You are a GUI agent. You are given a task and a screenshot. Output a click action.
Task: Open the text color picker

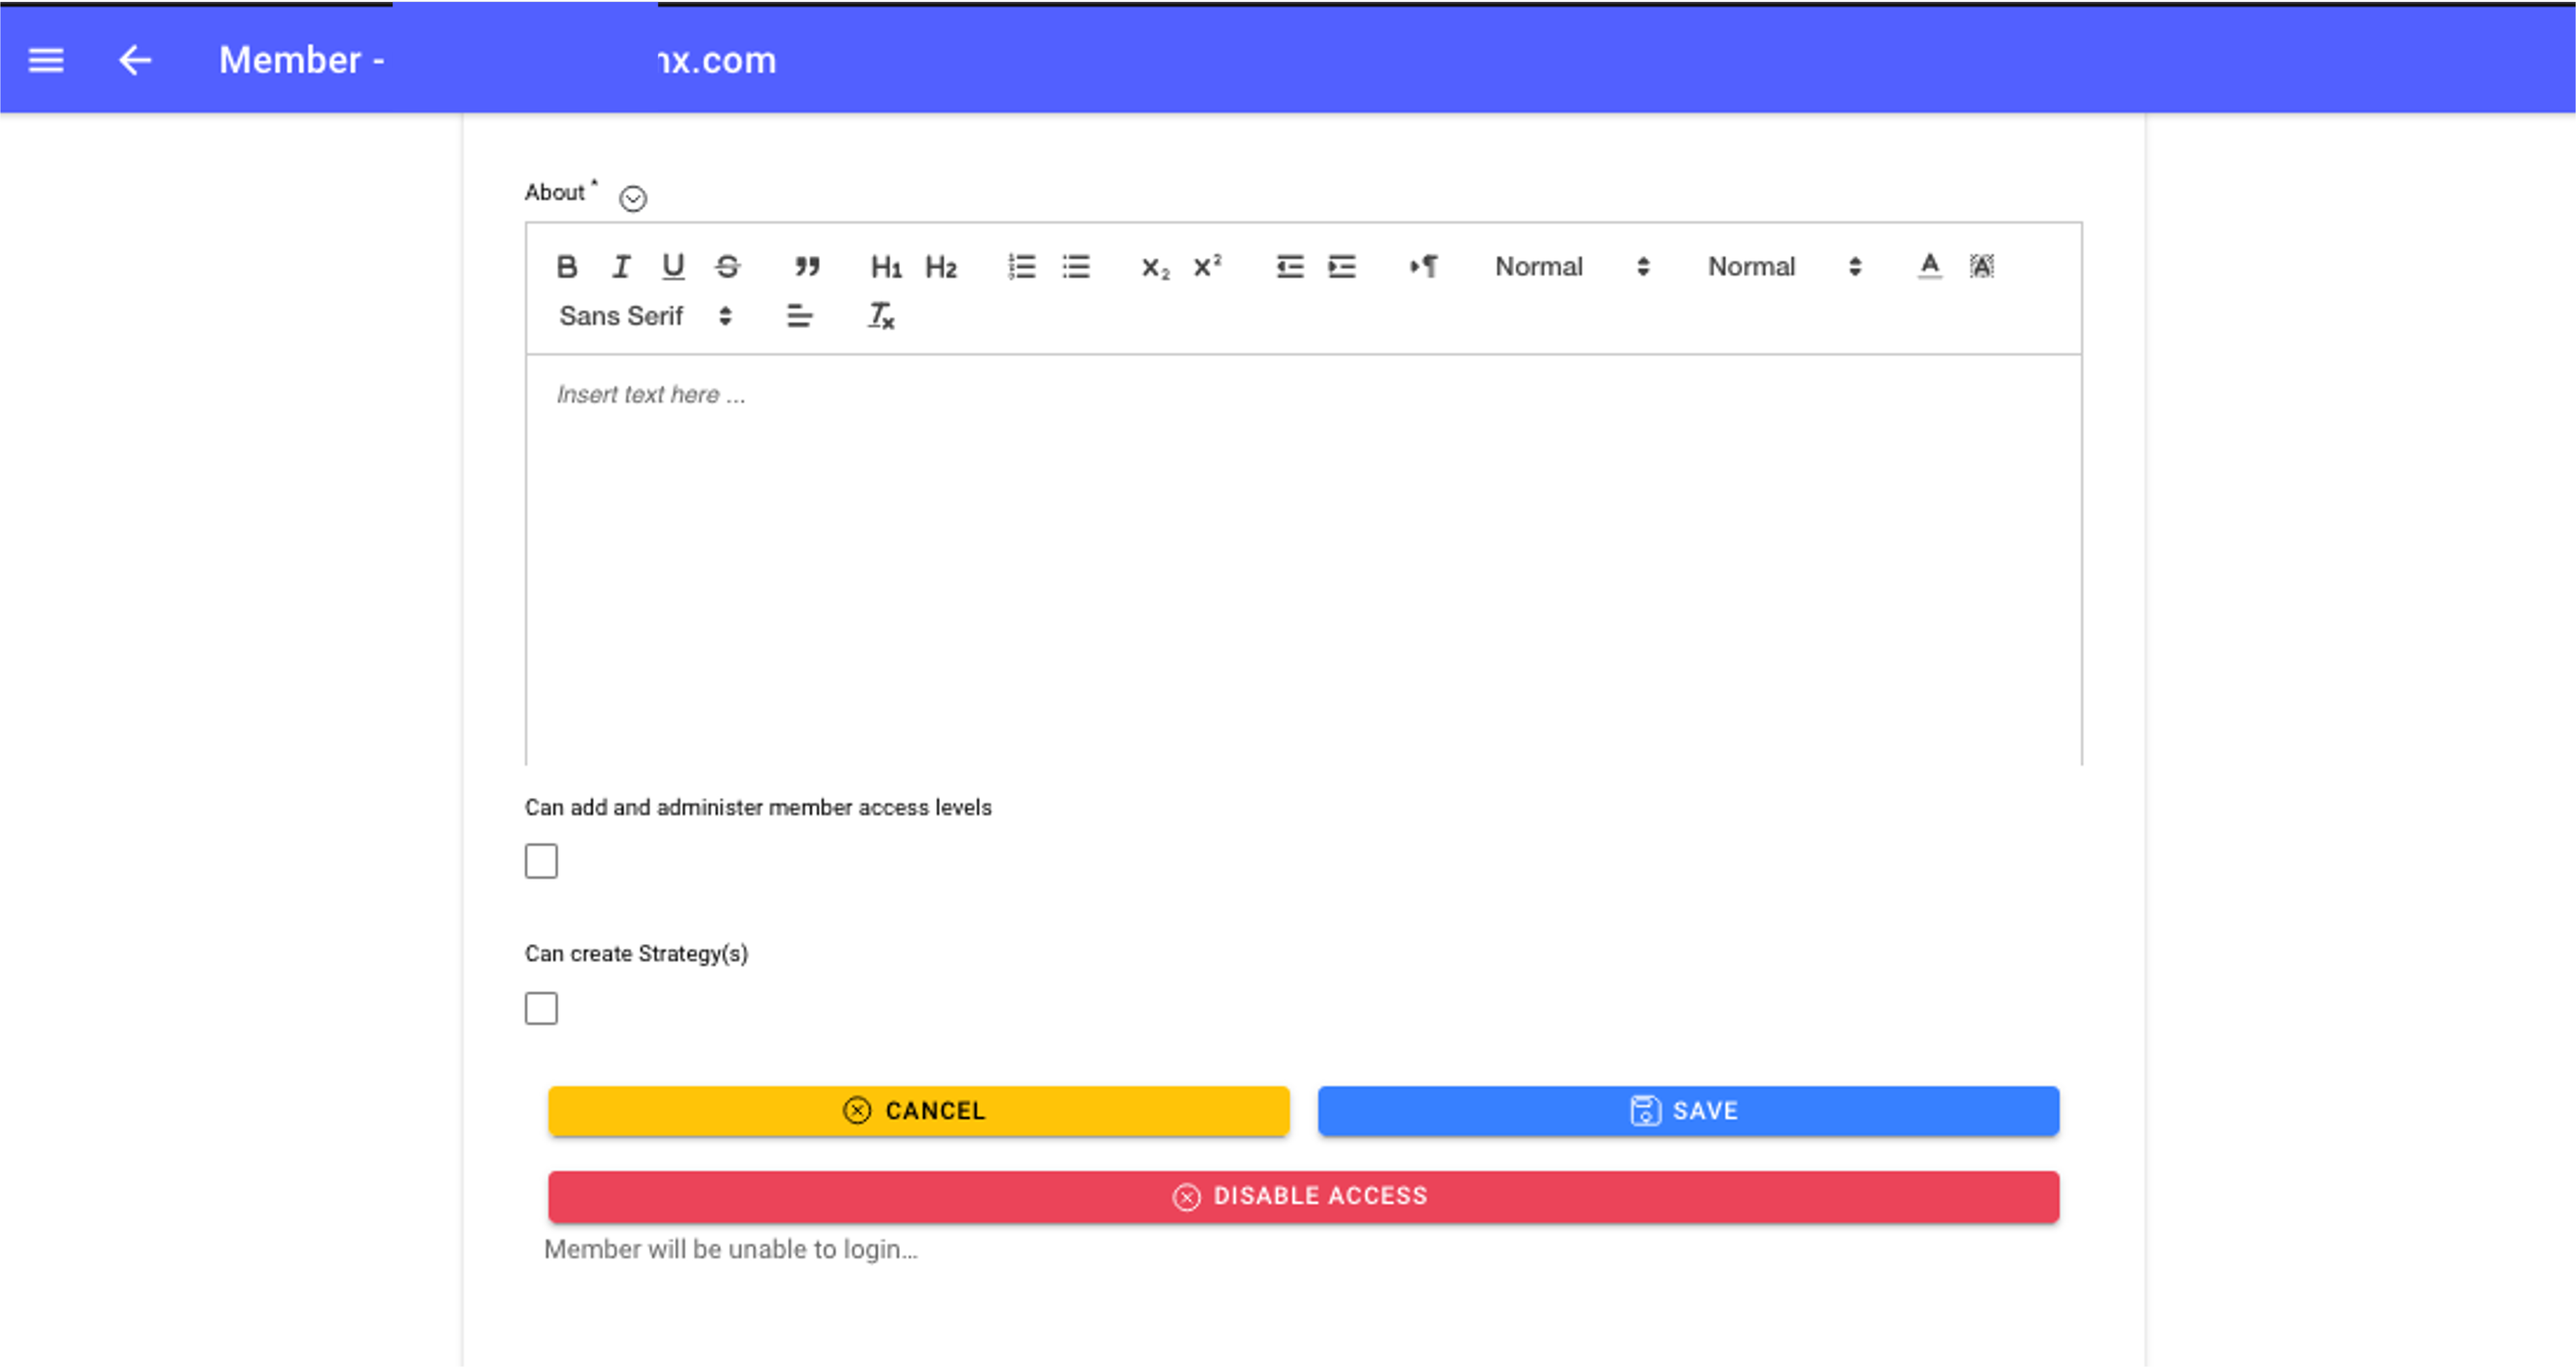pos(1929,266)
